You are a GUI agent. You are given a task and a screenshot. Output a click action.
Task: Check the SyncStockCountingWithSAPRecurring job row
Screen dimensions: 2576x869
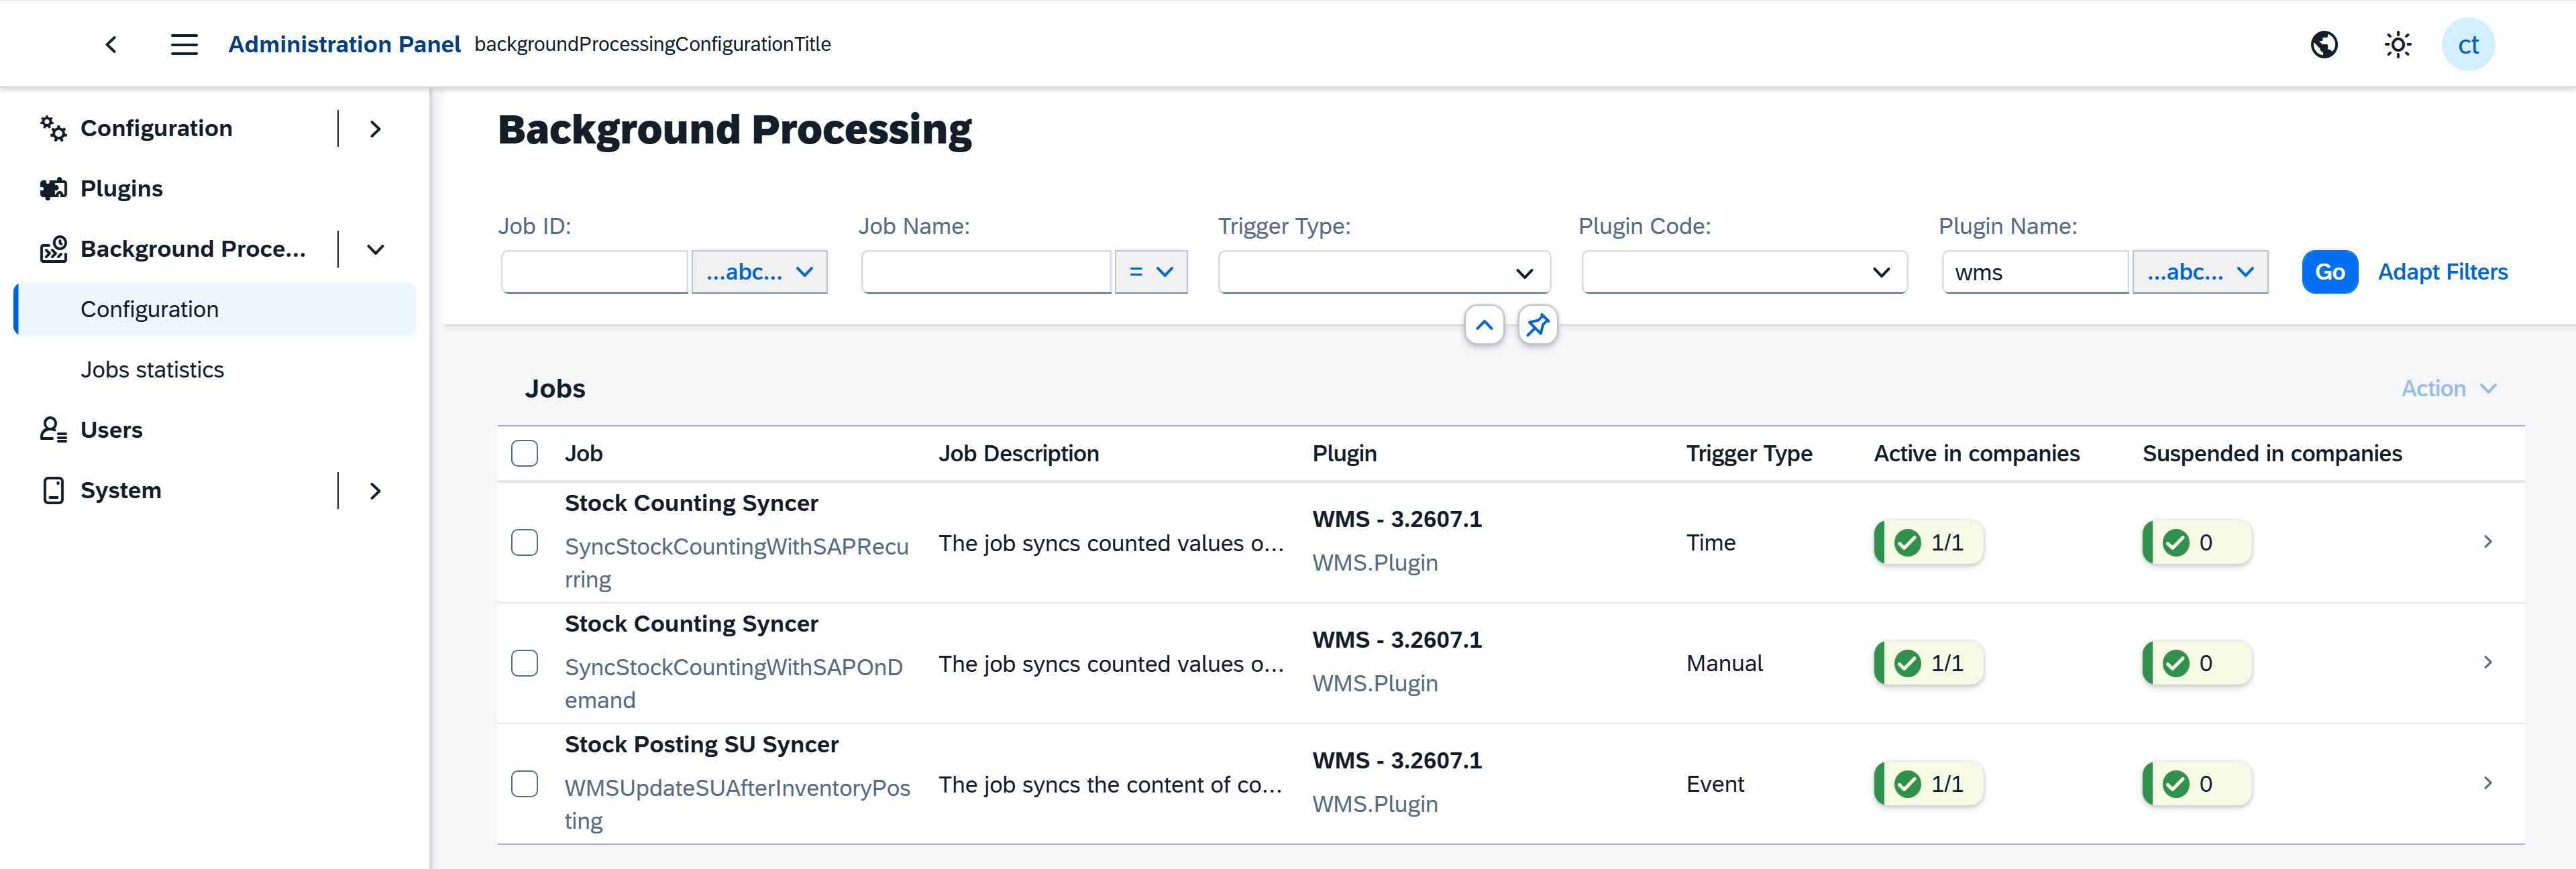pyautogui.click(x=524, y=542)
